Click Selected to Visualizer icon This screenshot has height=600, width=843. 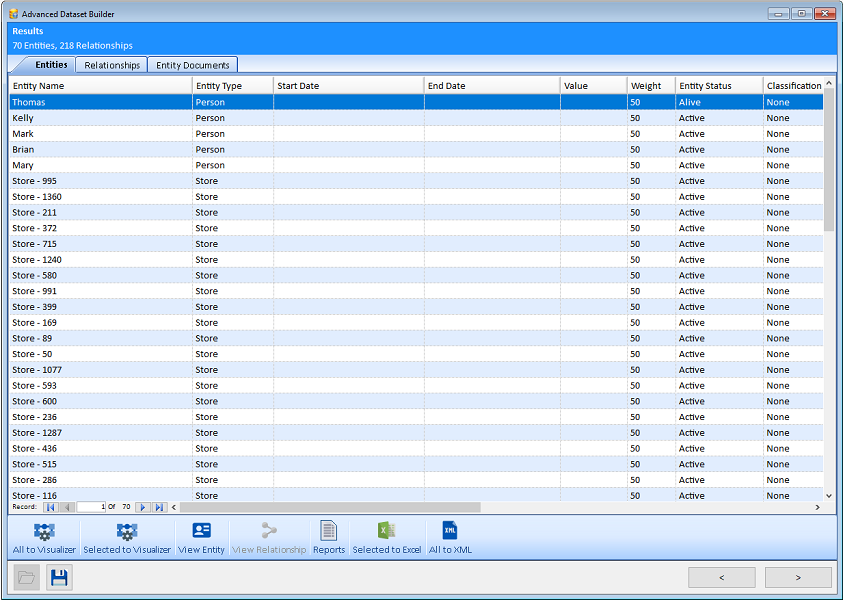[127, 538]
